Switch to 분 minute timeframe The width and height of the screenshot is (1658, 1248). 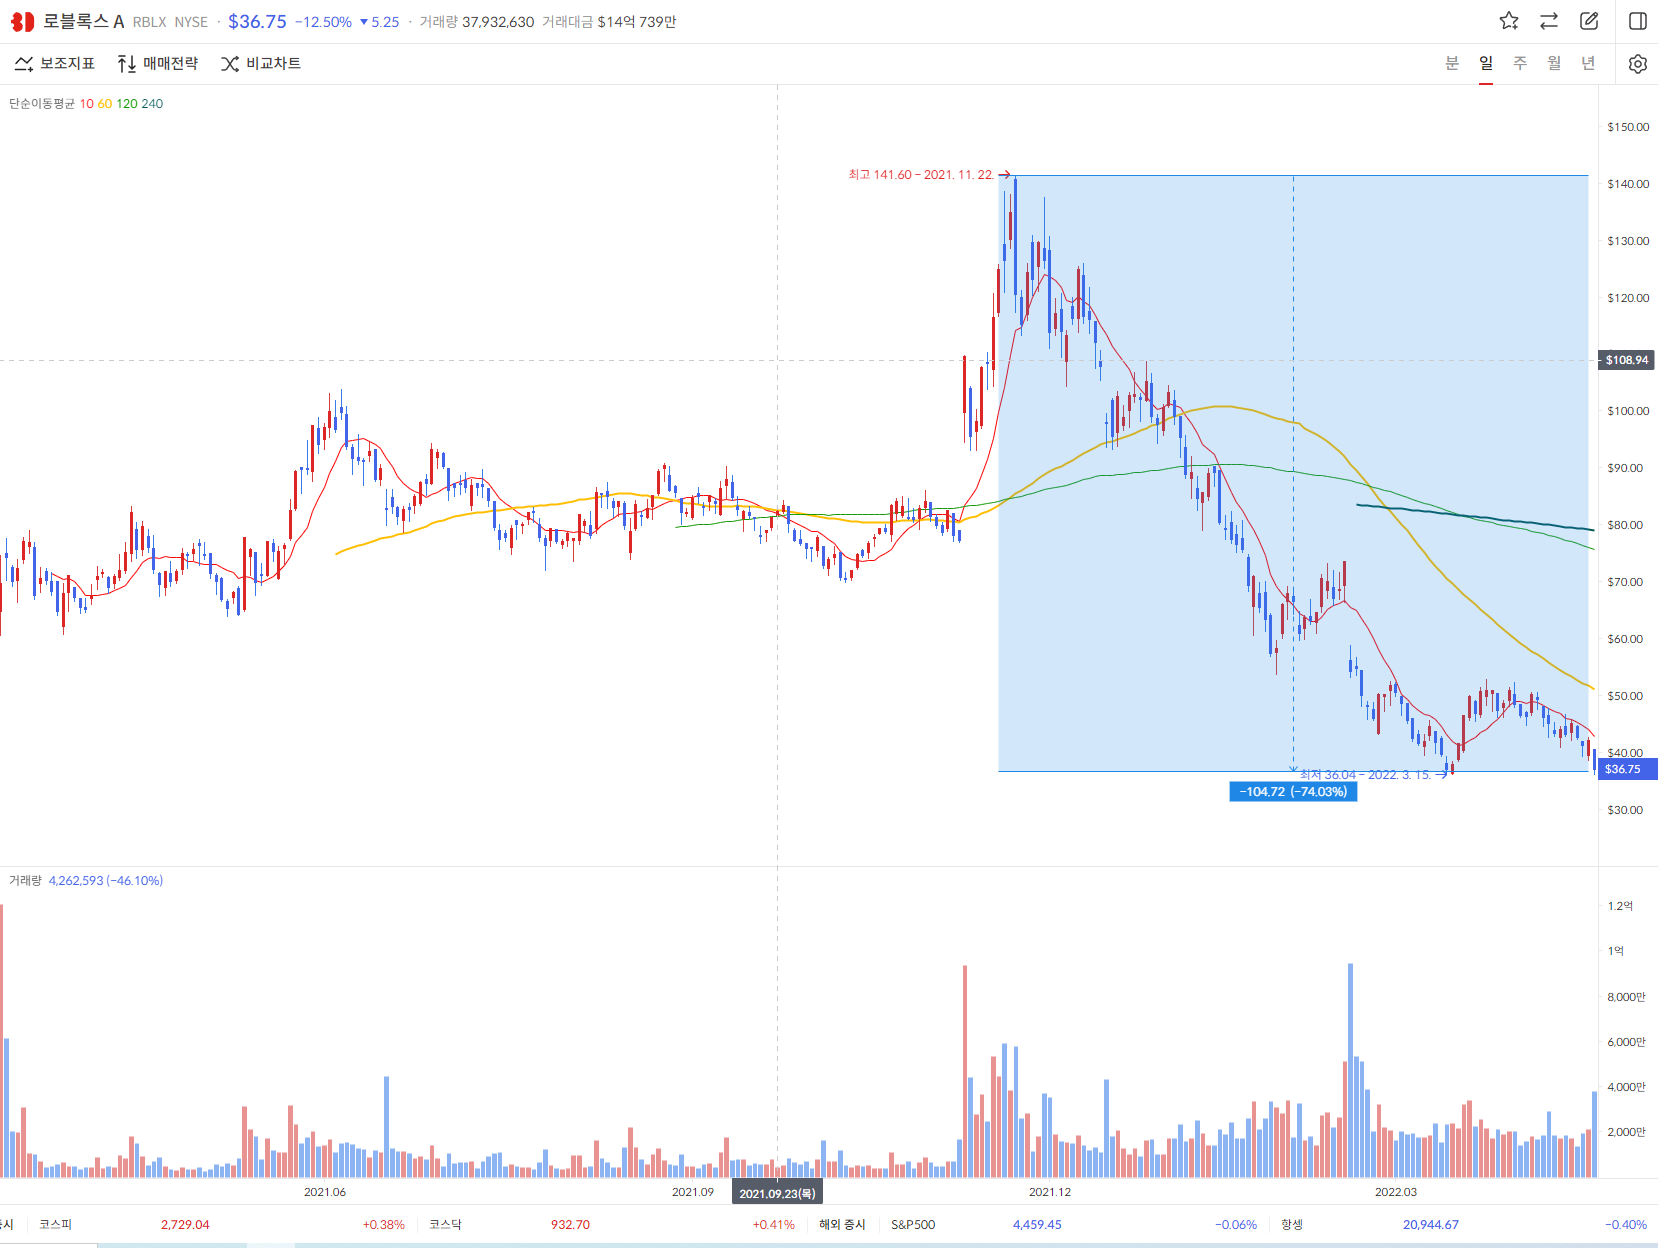click(1452, 63)
